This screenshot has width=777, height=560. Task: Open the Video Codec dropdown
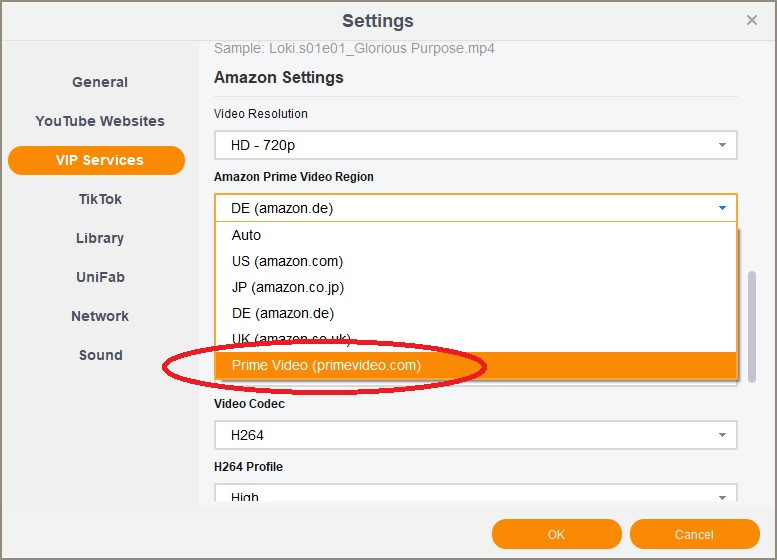click(475, 435)
